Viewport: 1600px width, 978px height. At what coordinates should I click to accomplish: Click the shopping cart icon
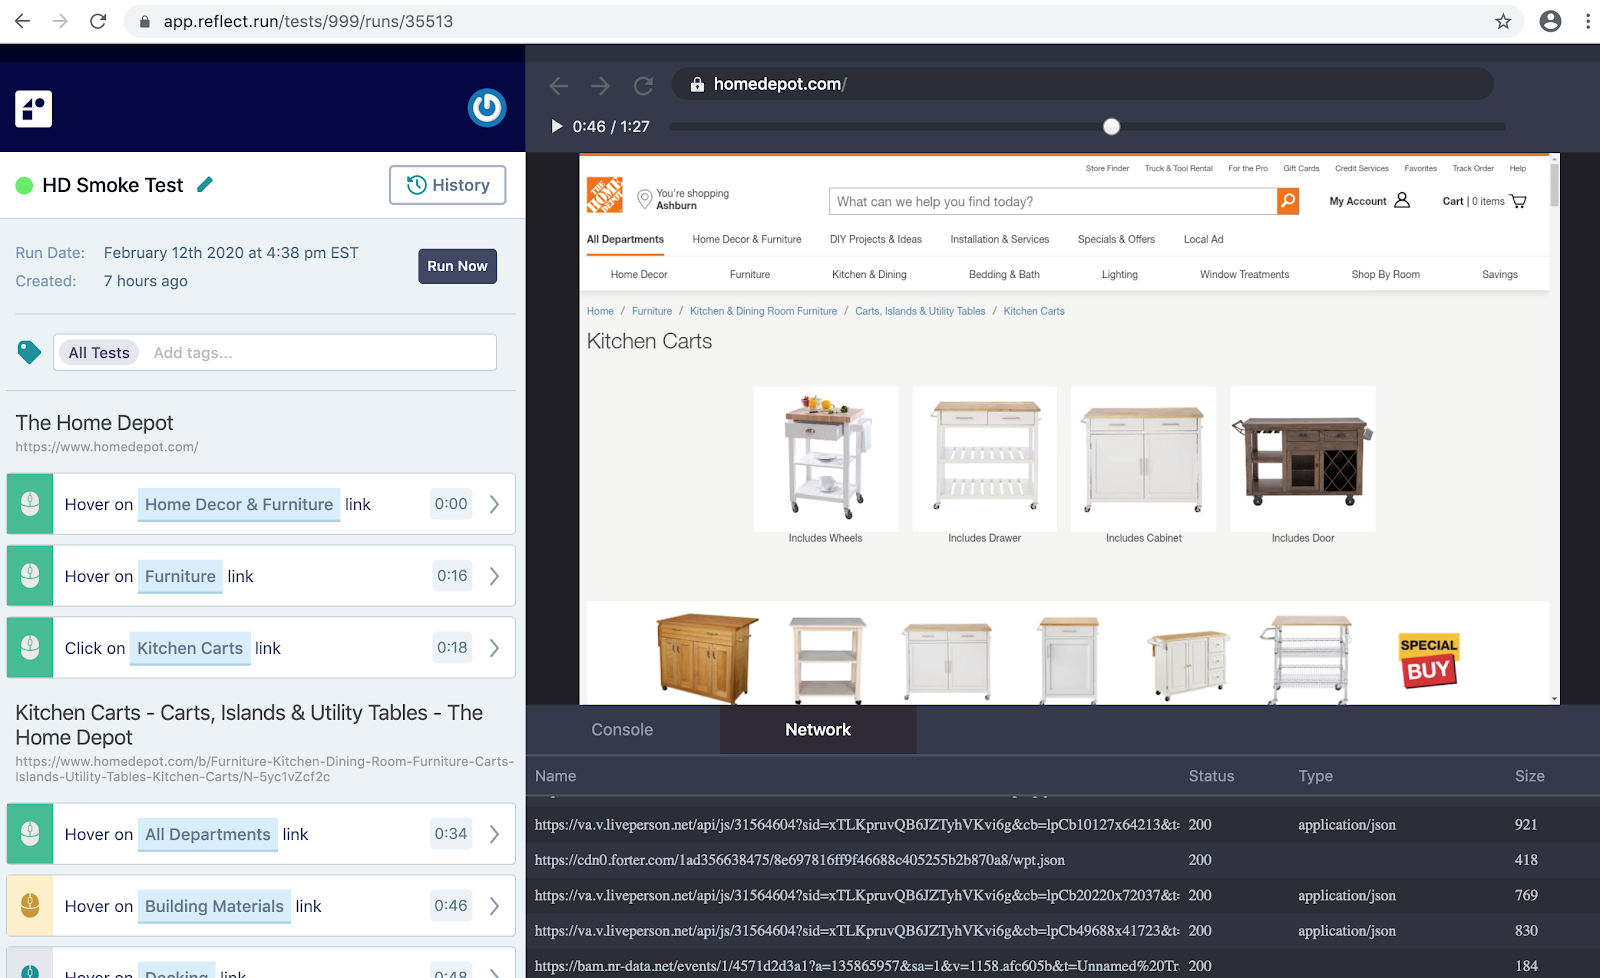pyautogui.click(x=1518, y=201)
